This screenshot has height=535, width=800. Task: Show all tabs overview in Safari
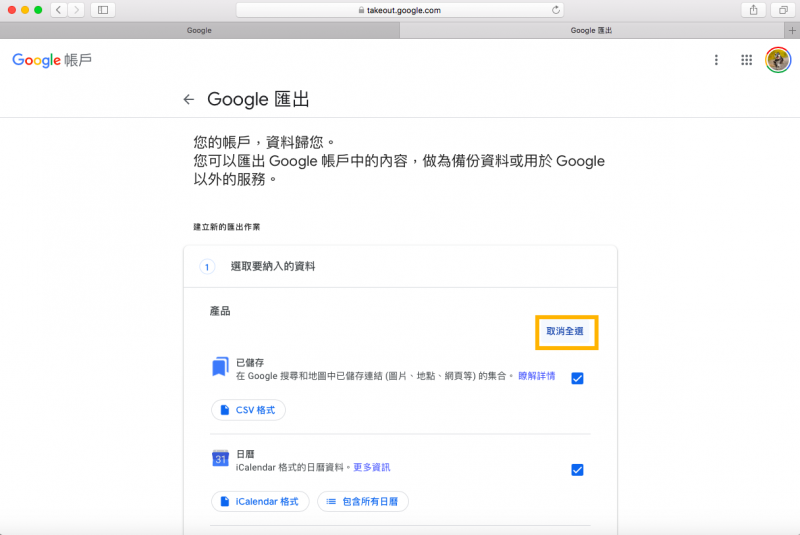pos(783,10)
